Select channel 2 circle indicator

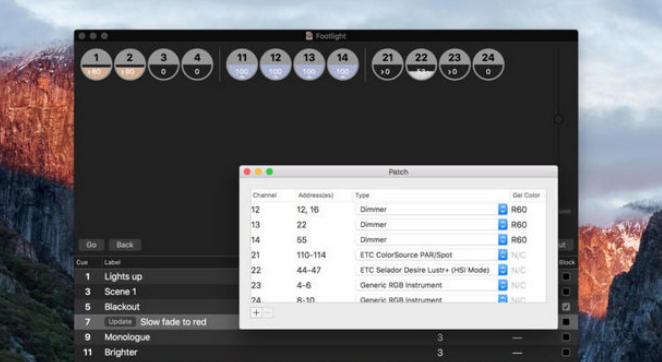[x=130, y=64]
